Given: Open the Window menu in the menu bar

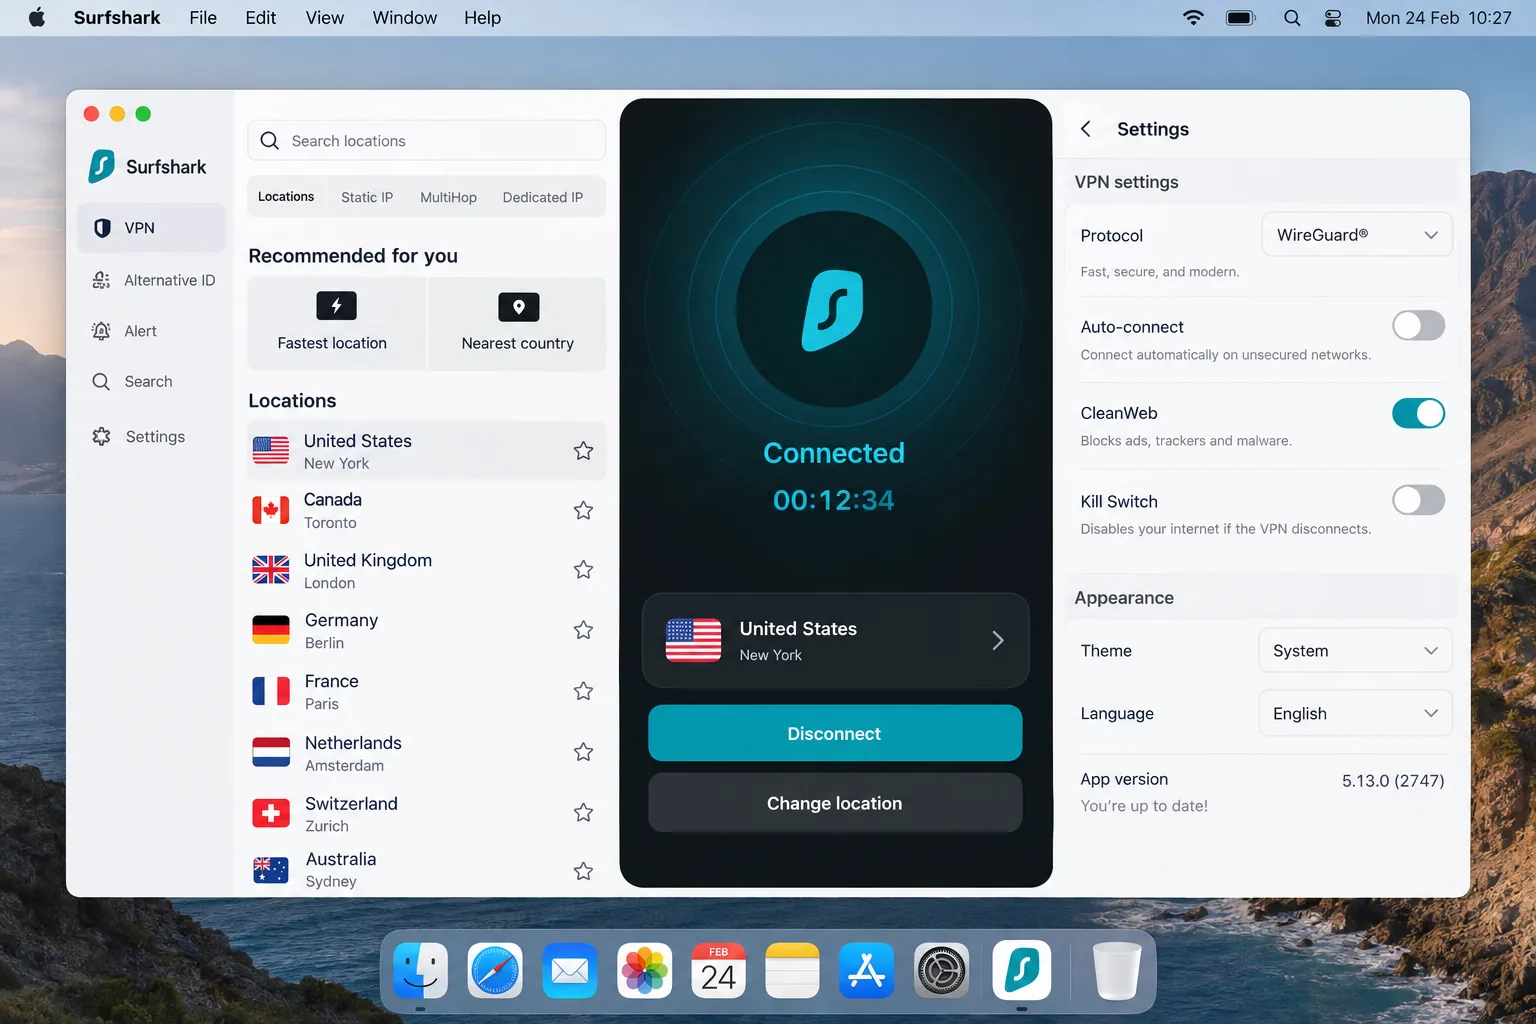Looking at the screenshot, I should tap(405, 18).
